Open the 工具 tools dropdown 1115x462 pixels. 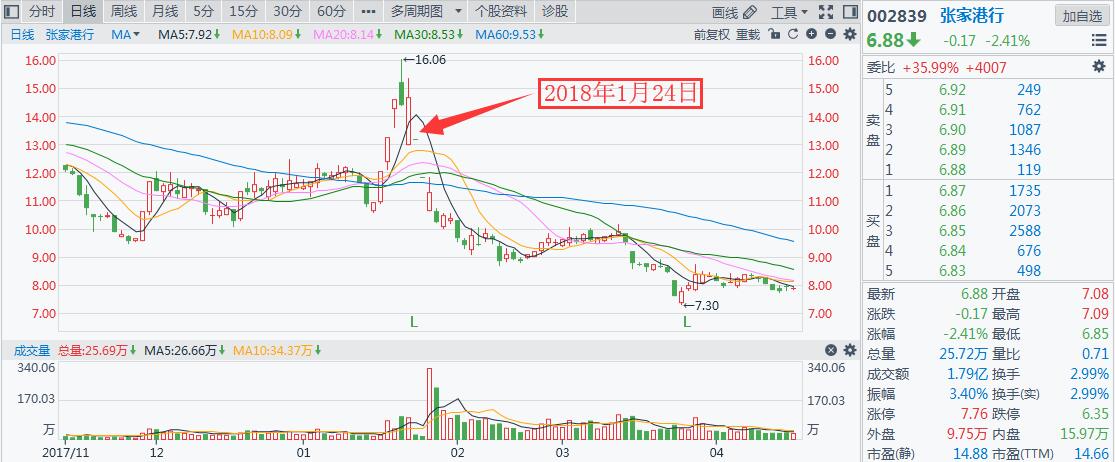[x=789, y=12]
